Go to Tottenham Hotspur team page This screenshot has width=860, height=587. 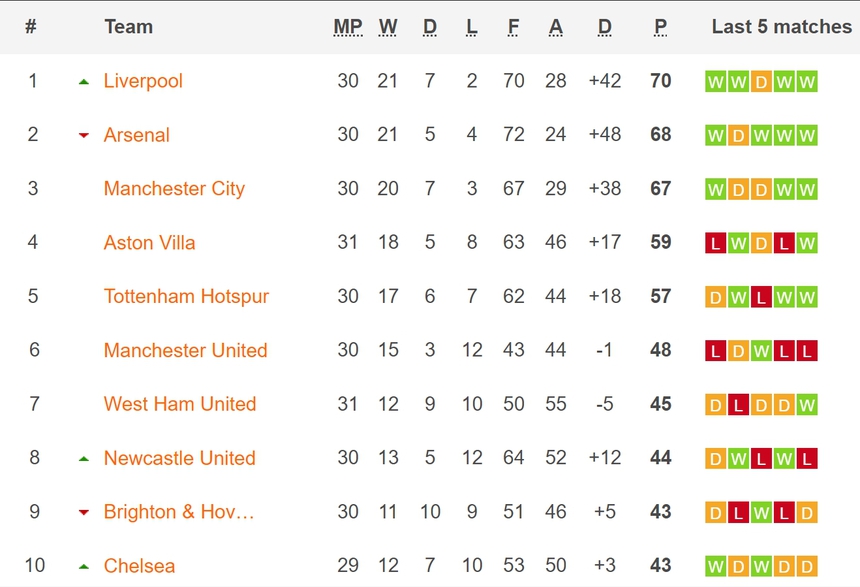186,297
